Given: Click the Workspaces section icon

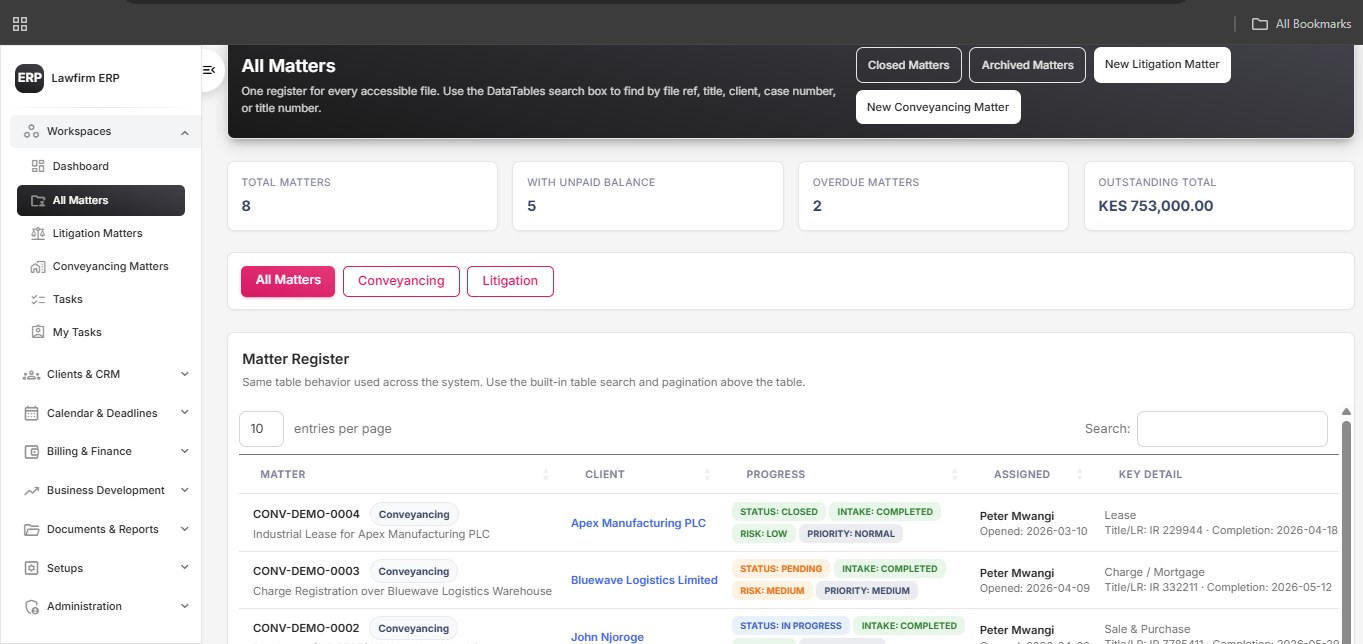Looking at the screenshot, I should (31, 131).
